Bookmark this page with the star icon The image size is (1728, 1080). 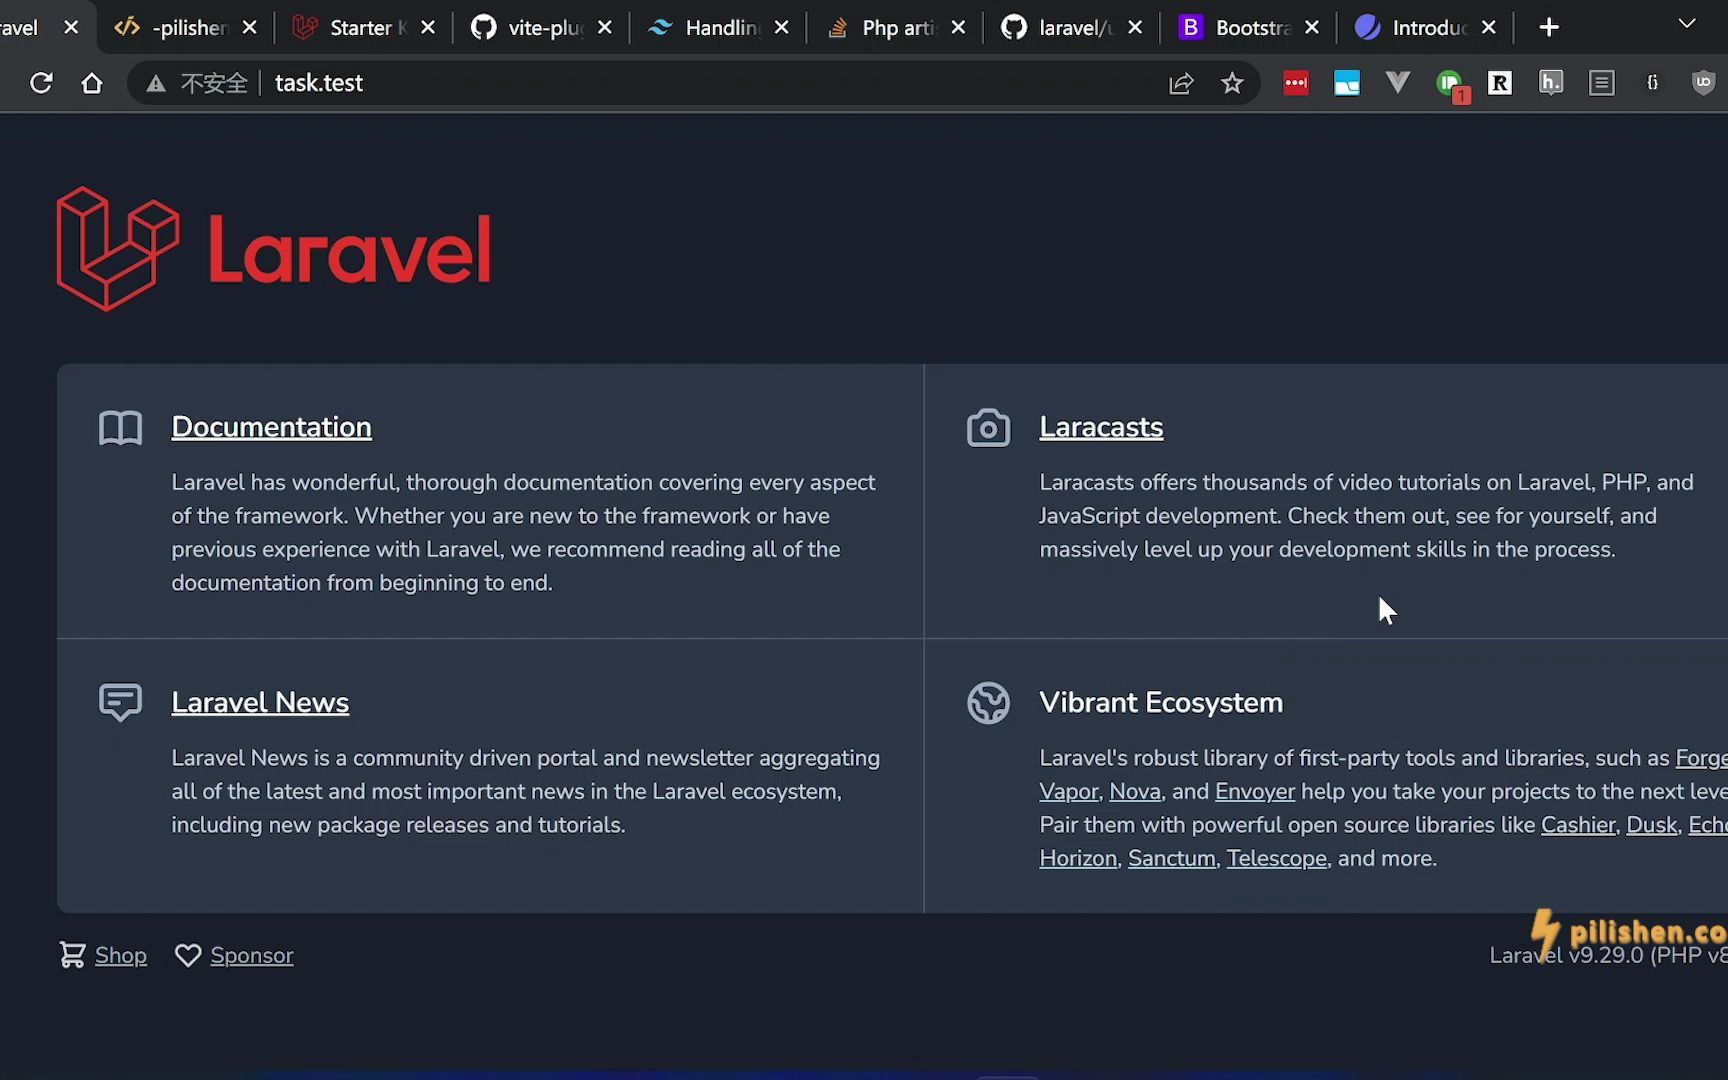(x=1232, y=83)
